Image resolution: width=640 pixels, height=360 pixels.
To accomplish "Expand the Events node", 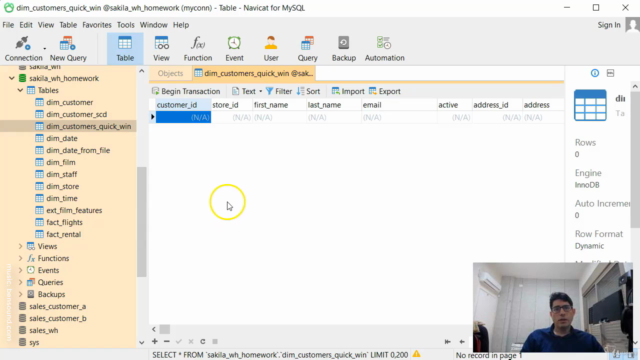I will (x=20, y=270).
